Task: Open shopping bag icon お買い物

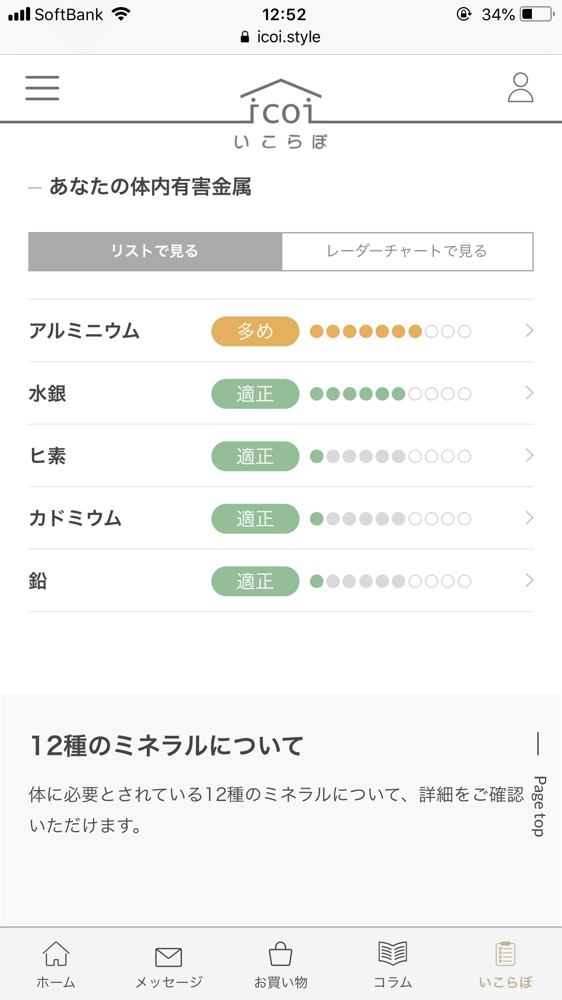Action: [x=281, y=955]
